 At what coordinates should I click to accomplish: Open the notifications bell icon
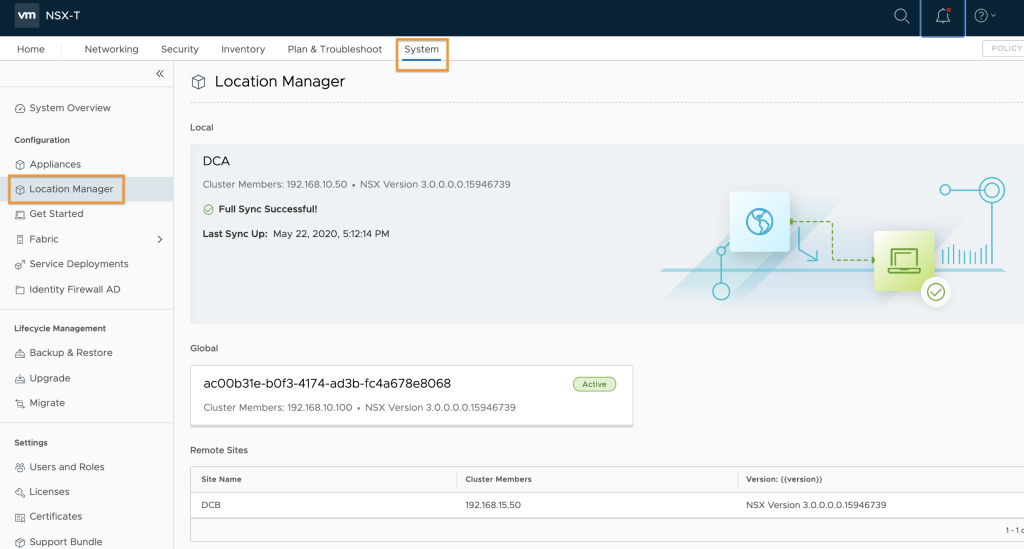coord(942,16)
